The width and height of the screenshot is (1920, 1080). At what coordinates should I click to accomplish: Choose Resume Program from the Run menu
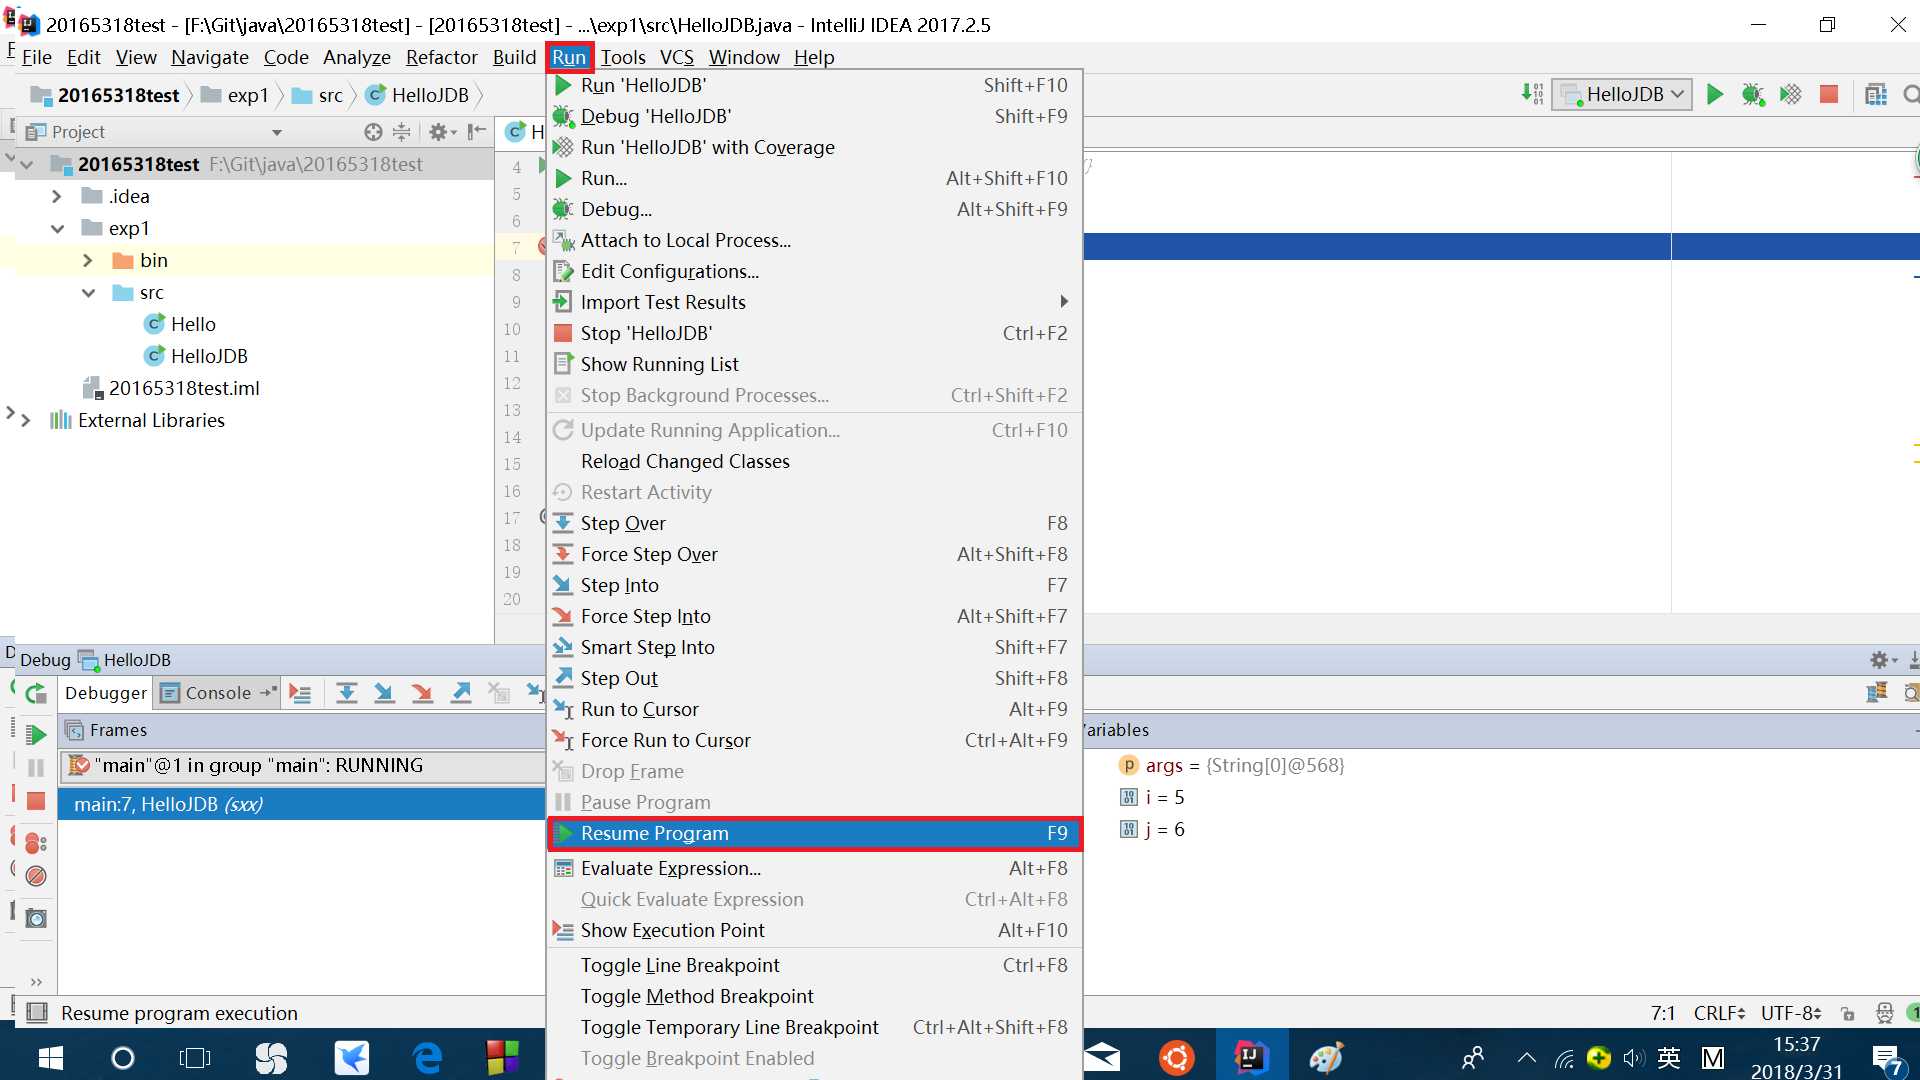tap(815, 833)
